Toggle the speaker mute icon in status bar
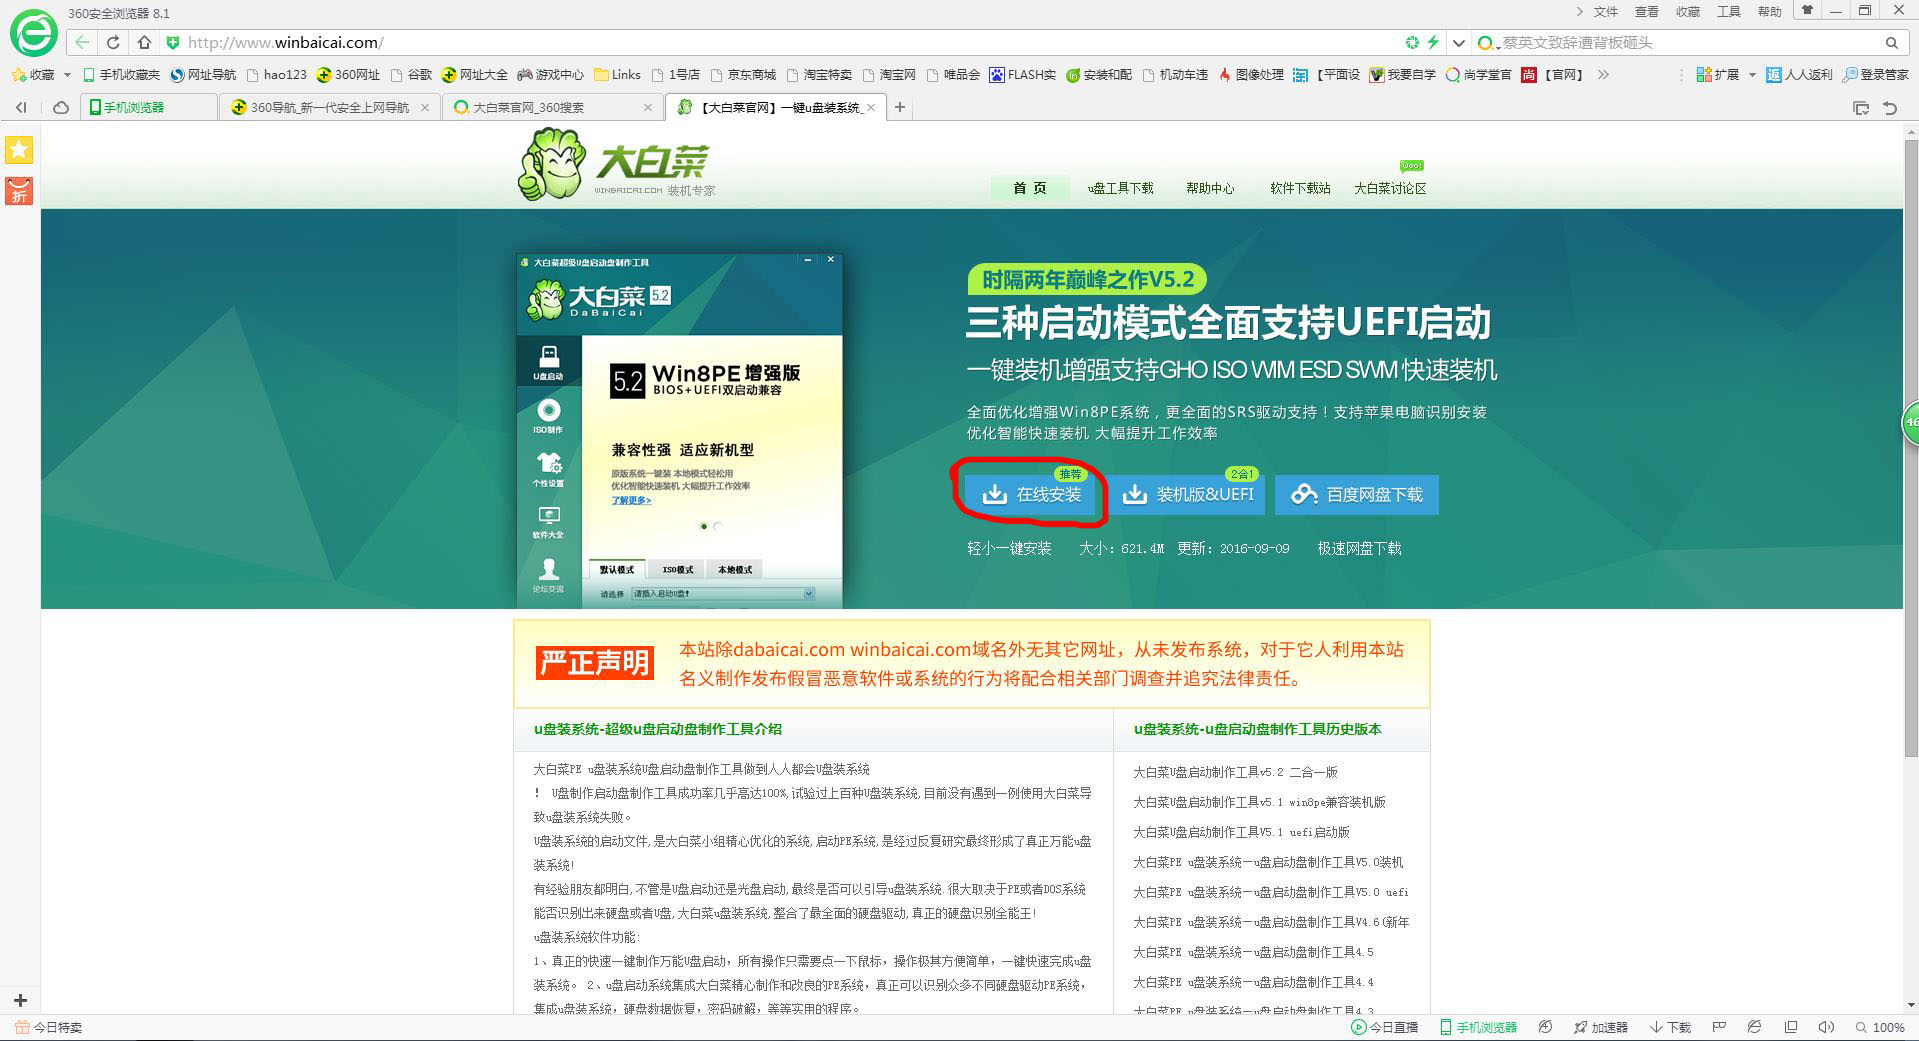 click(x=1825, y=1027)
